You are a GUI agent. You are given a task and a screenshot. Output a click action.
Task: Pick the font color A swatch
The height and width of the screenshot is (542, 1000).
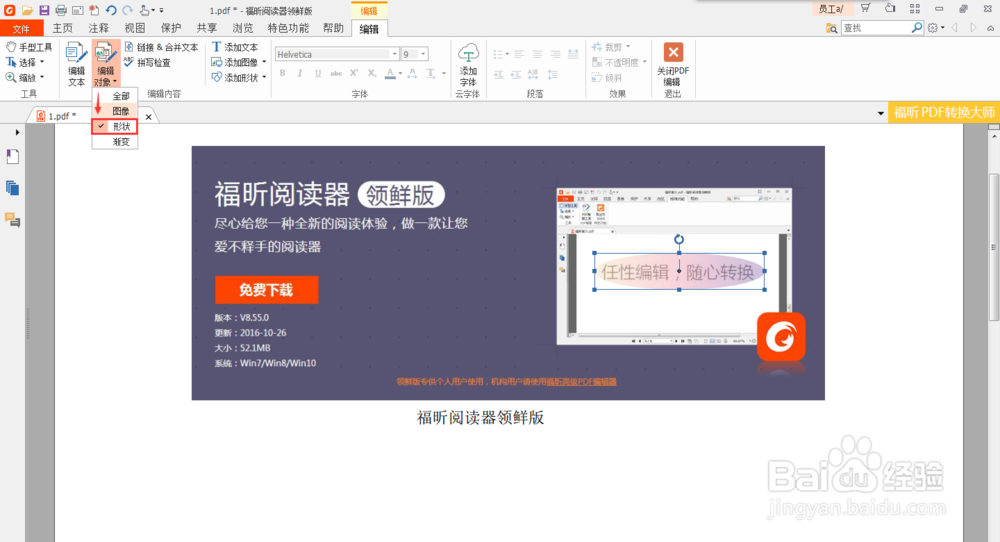tap(390, 74)
